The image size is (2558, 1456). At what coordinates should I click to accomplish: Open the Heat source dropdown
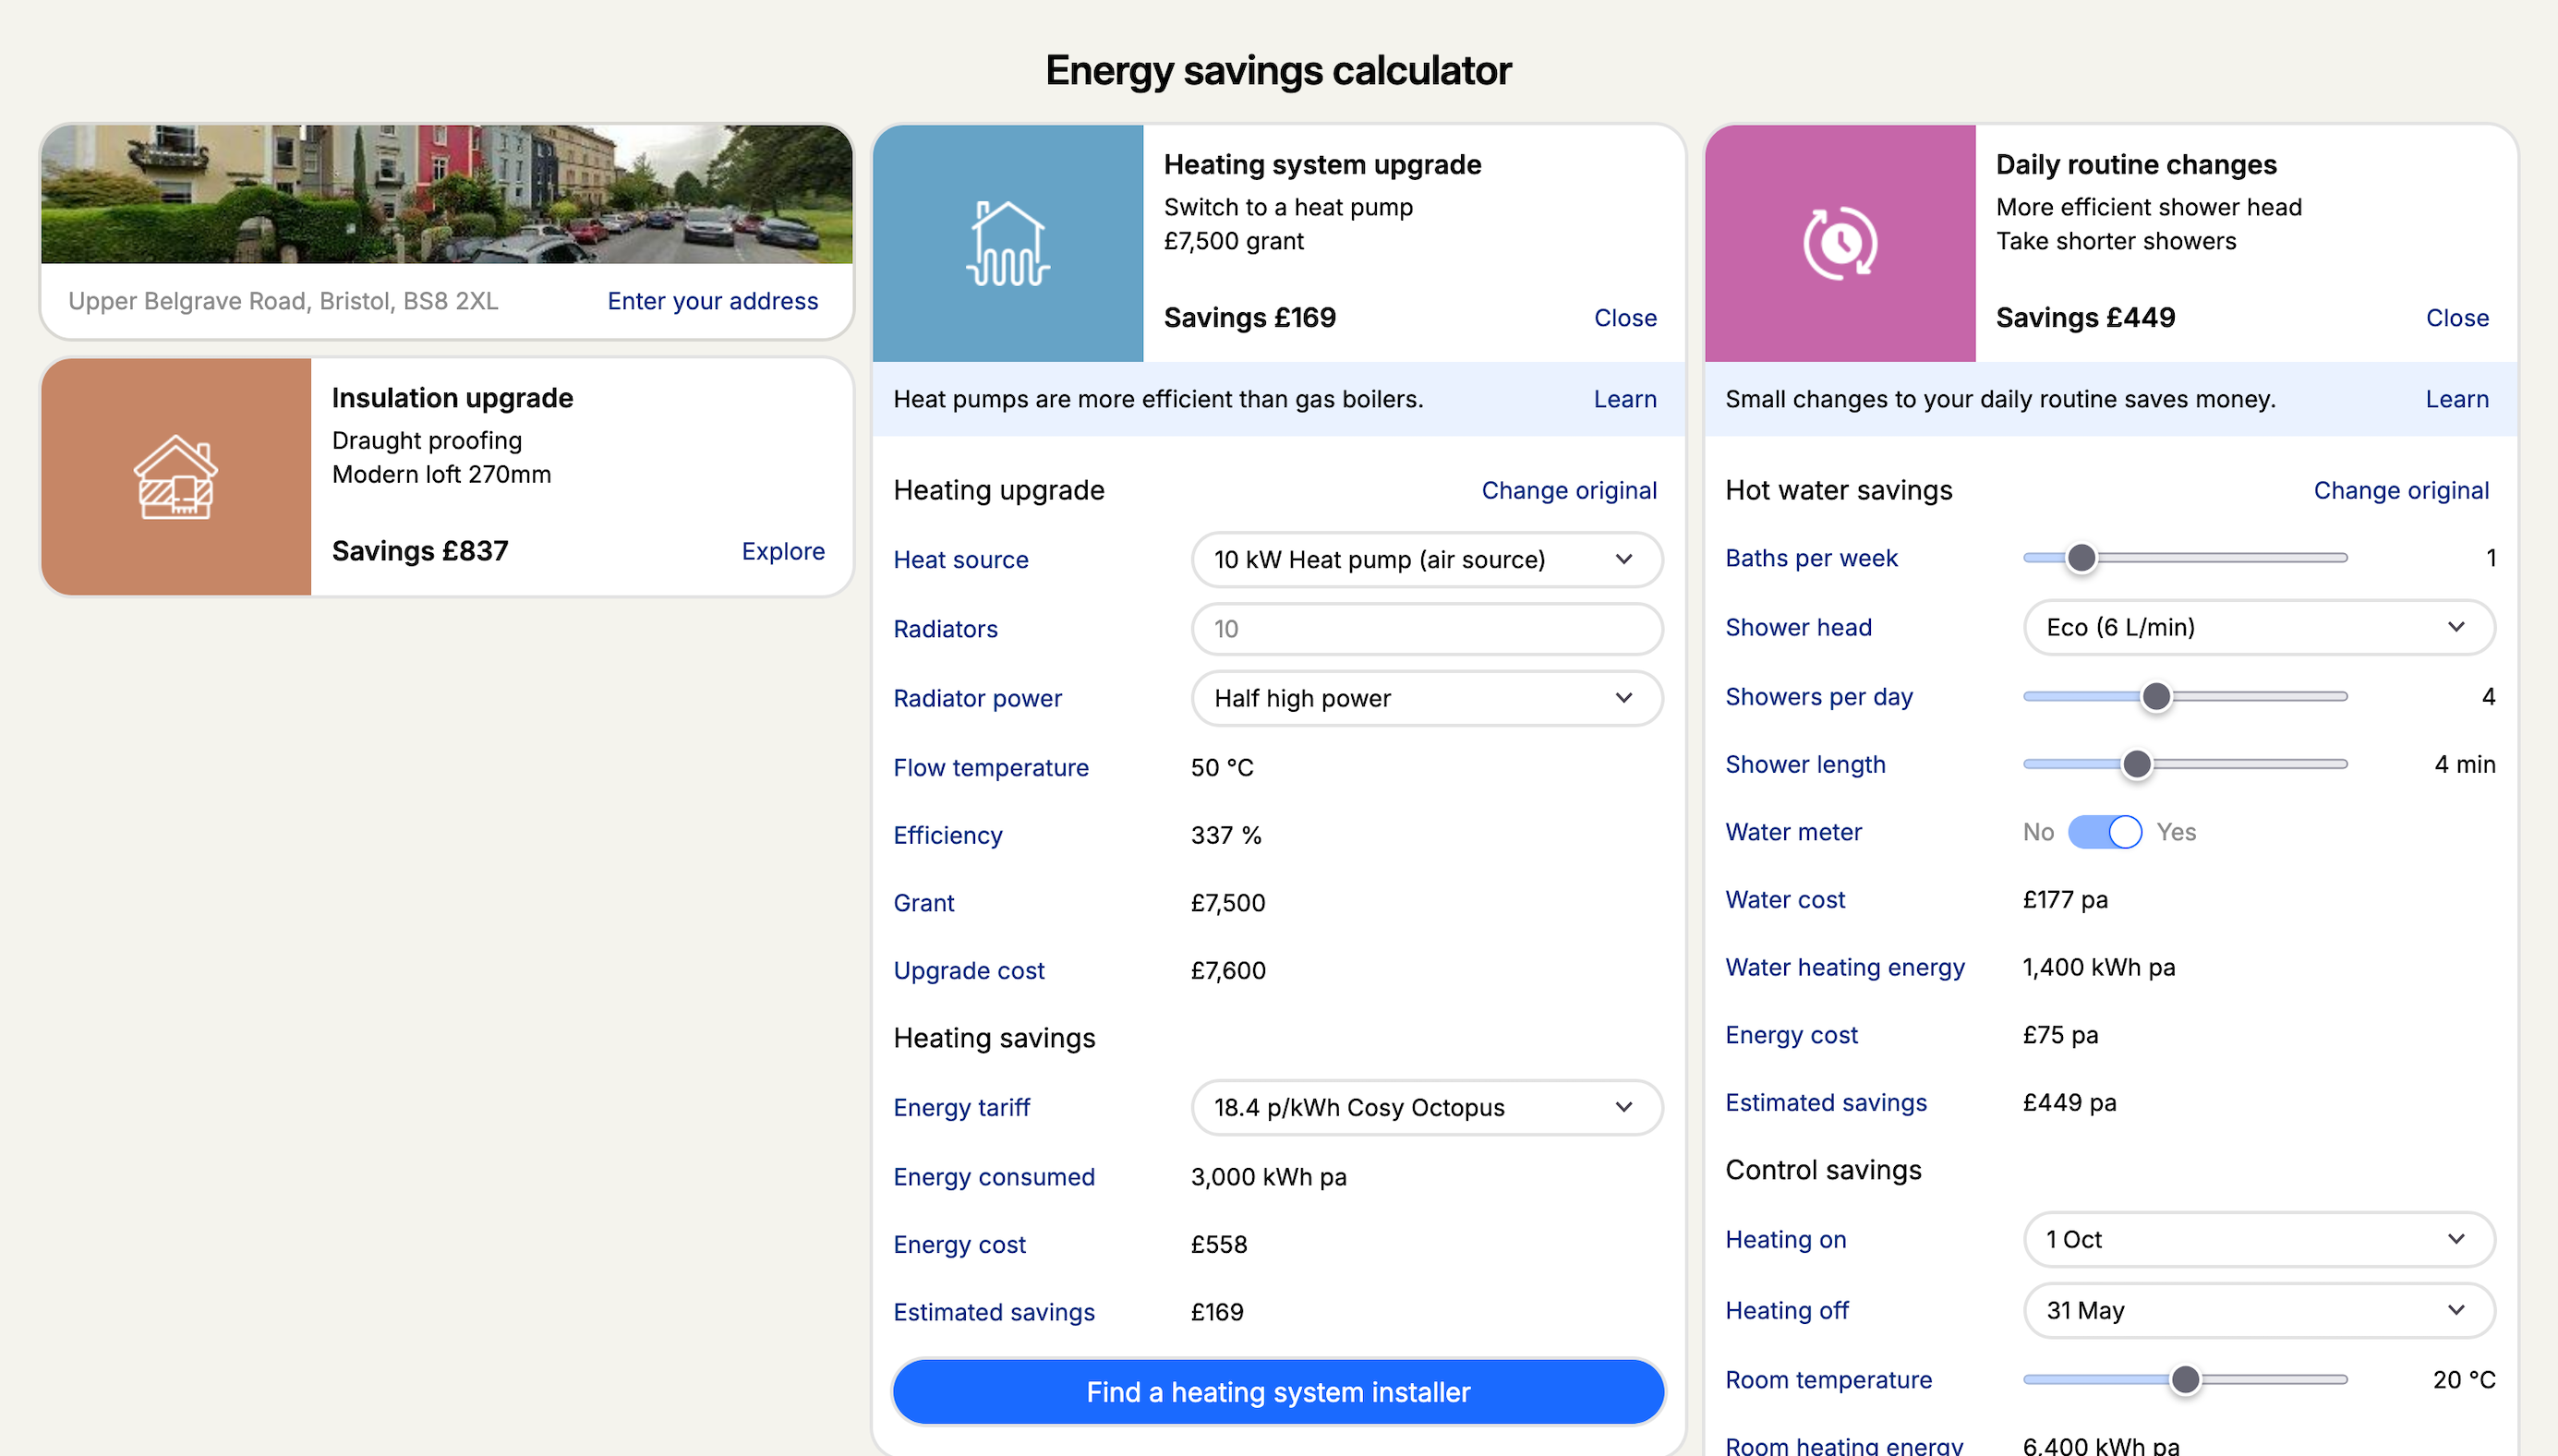tap(1426, 560)
